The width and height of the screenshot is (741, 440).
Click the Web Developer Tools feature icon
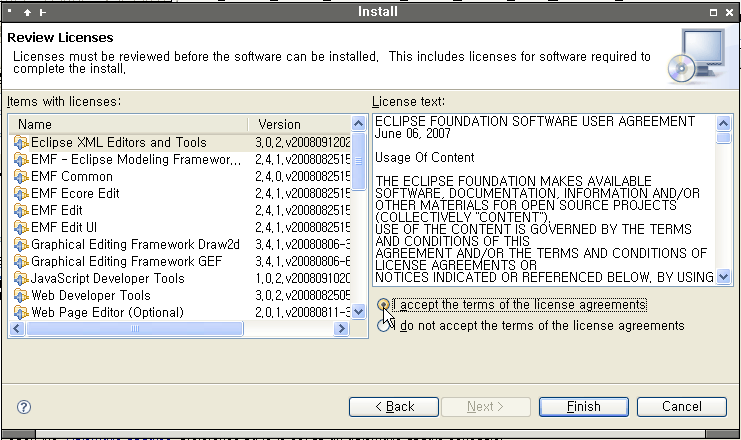[21, 295]
